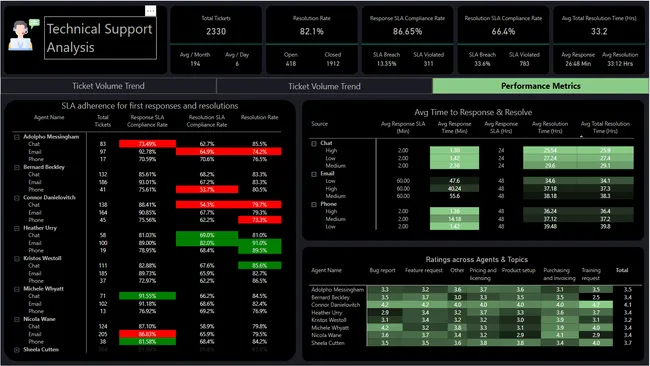650x366 pixels.
Task: Click the red 54.3% cell for Connor Danielovitch Chat
Action: (x=207, y=205)
